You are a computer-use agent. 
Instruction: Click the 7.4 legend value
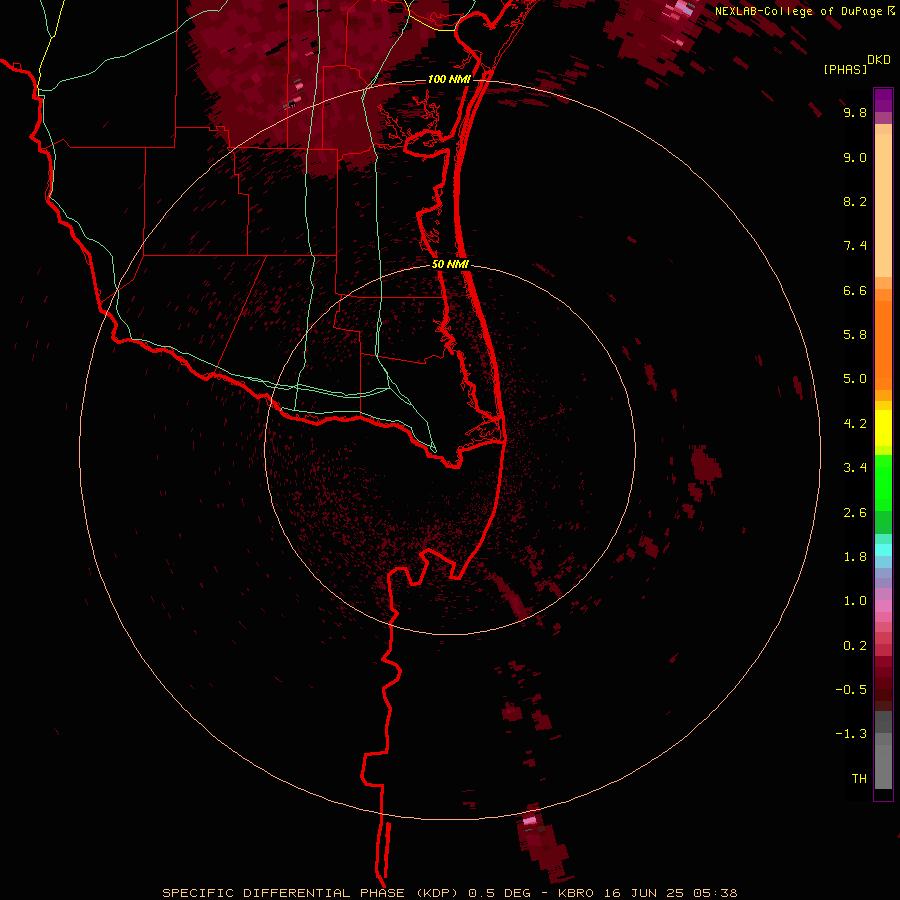coord(855,246)
